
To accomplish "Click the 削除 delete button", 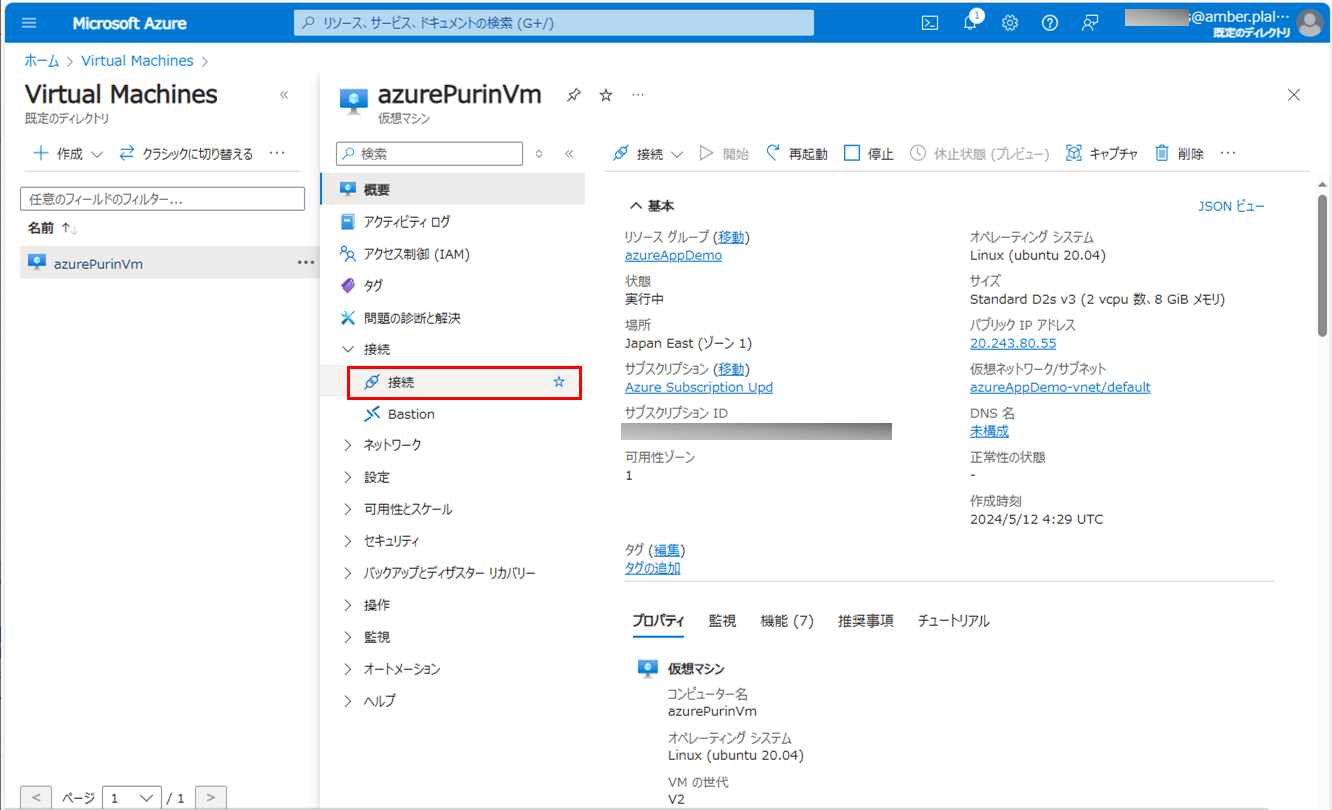I will (x=1179, y=154).
